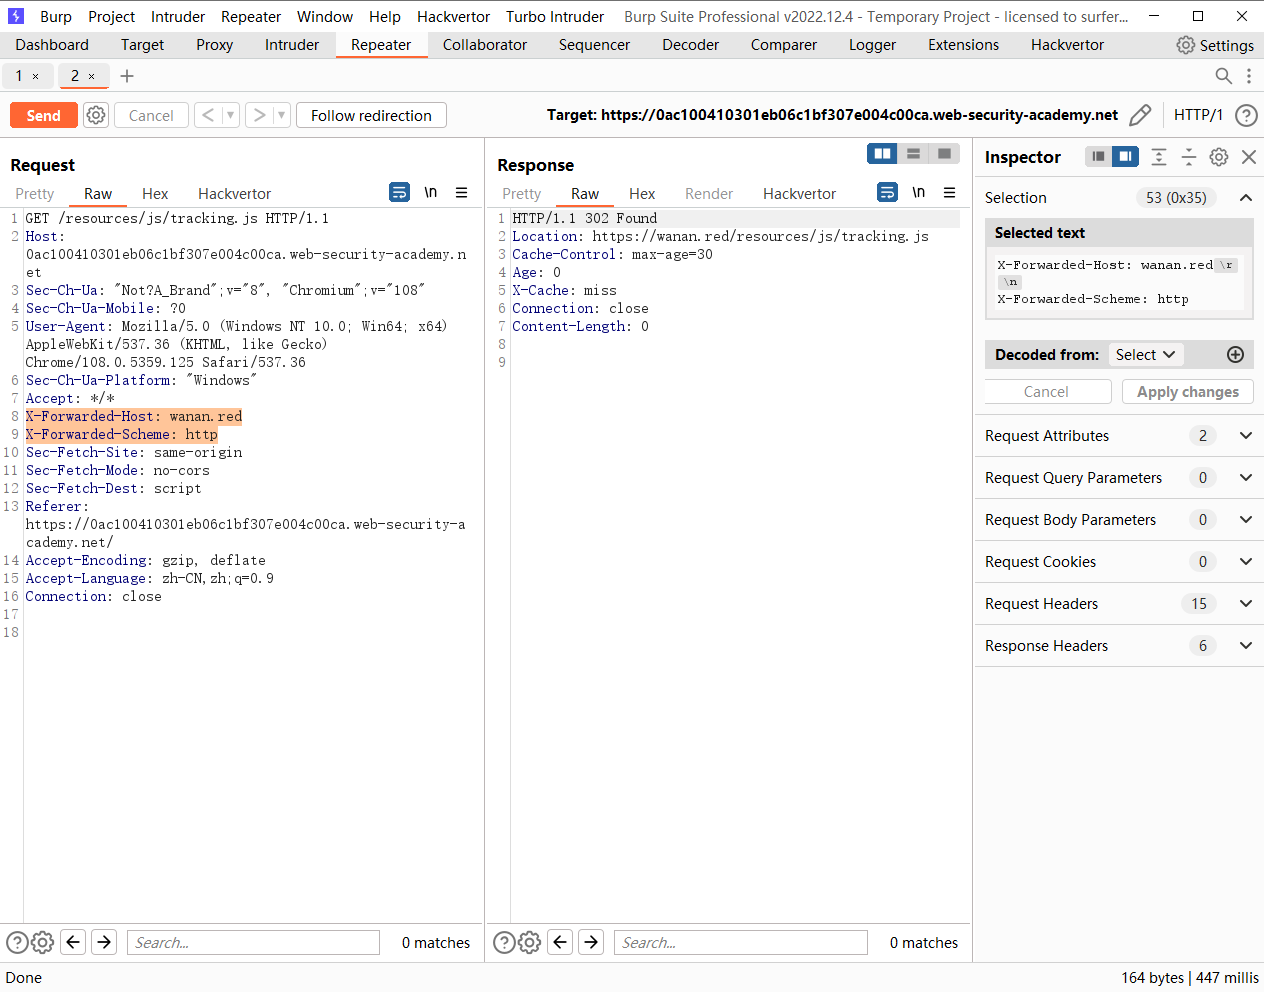Open Inspector settings gear
This screenshot has height=992, width=1264.
pos(1219,157)
